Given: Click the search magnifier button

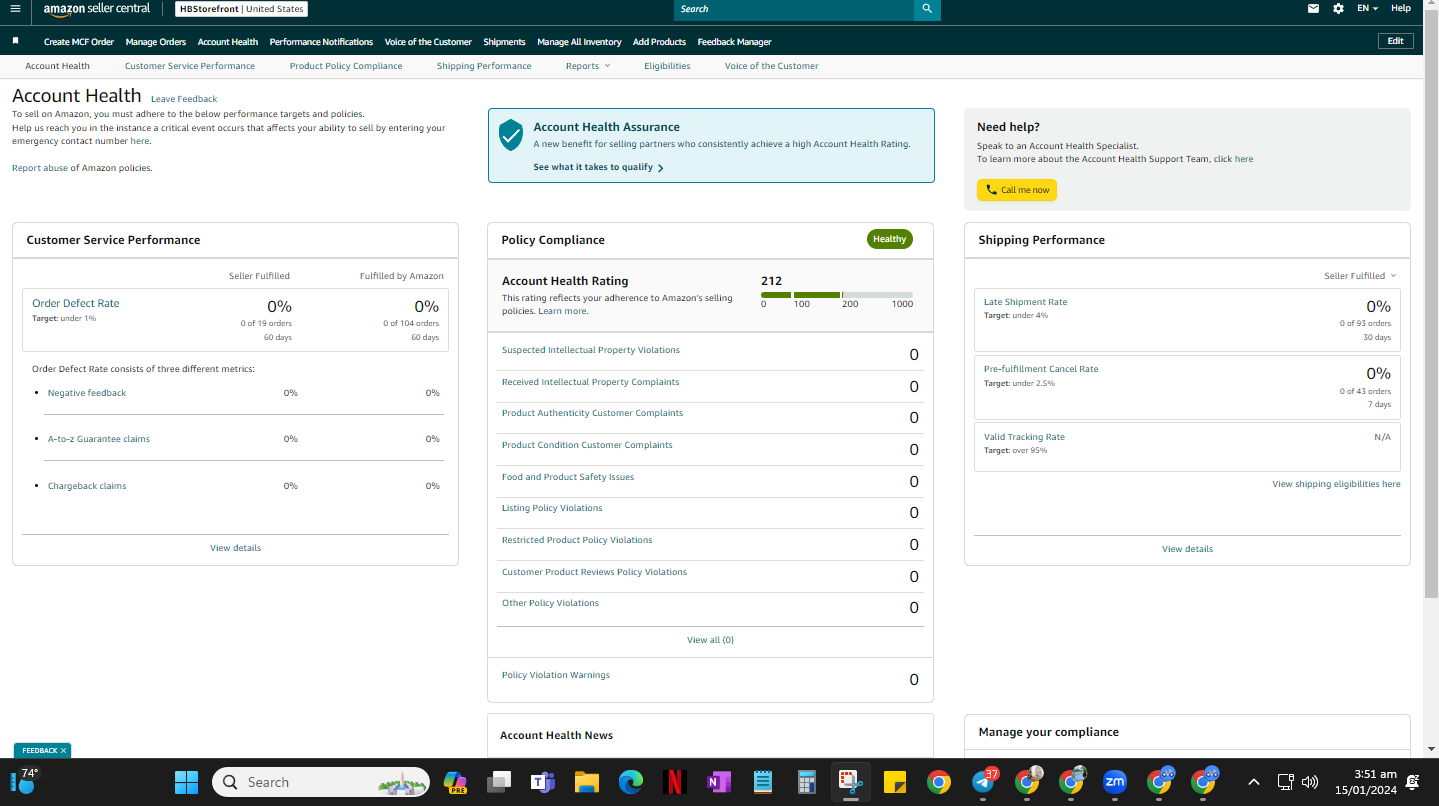Looking at the screenshot, I should 927,9.
